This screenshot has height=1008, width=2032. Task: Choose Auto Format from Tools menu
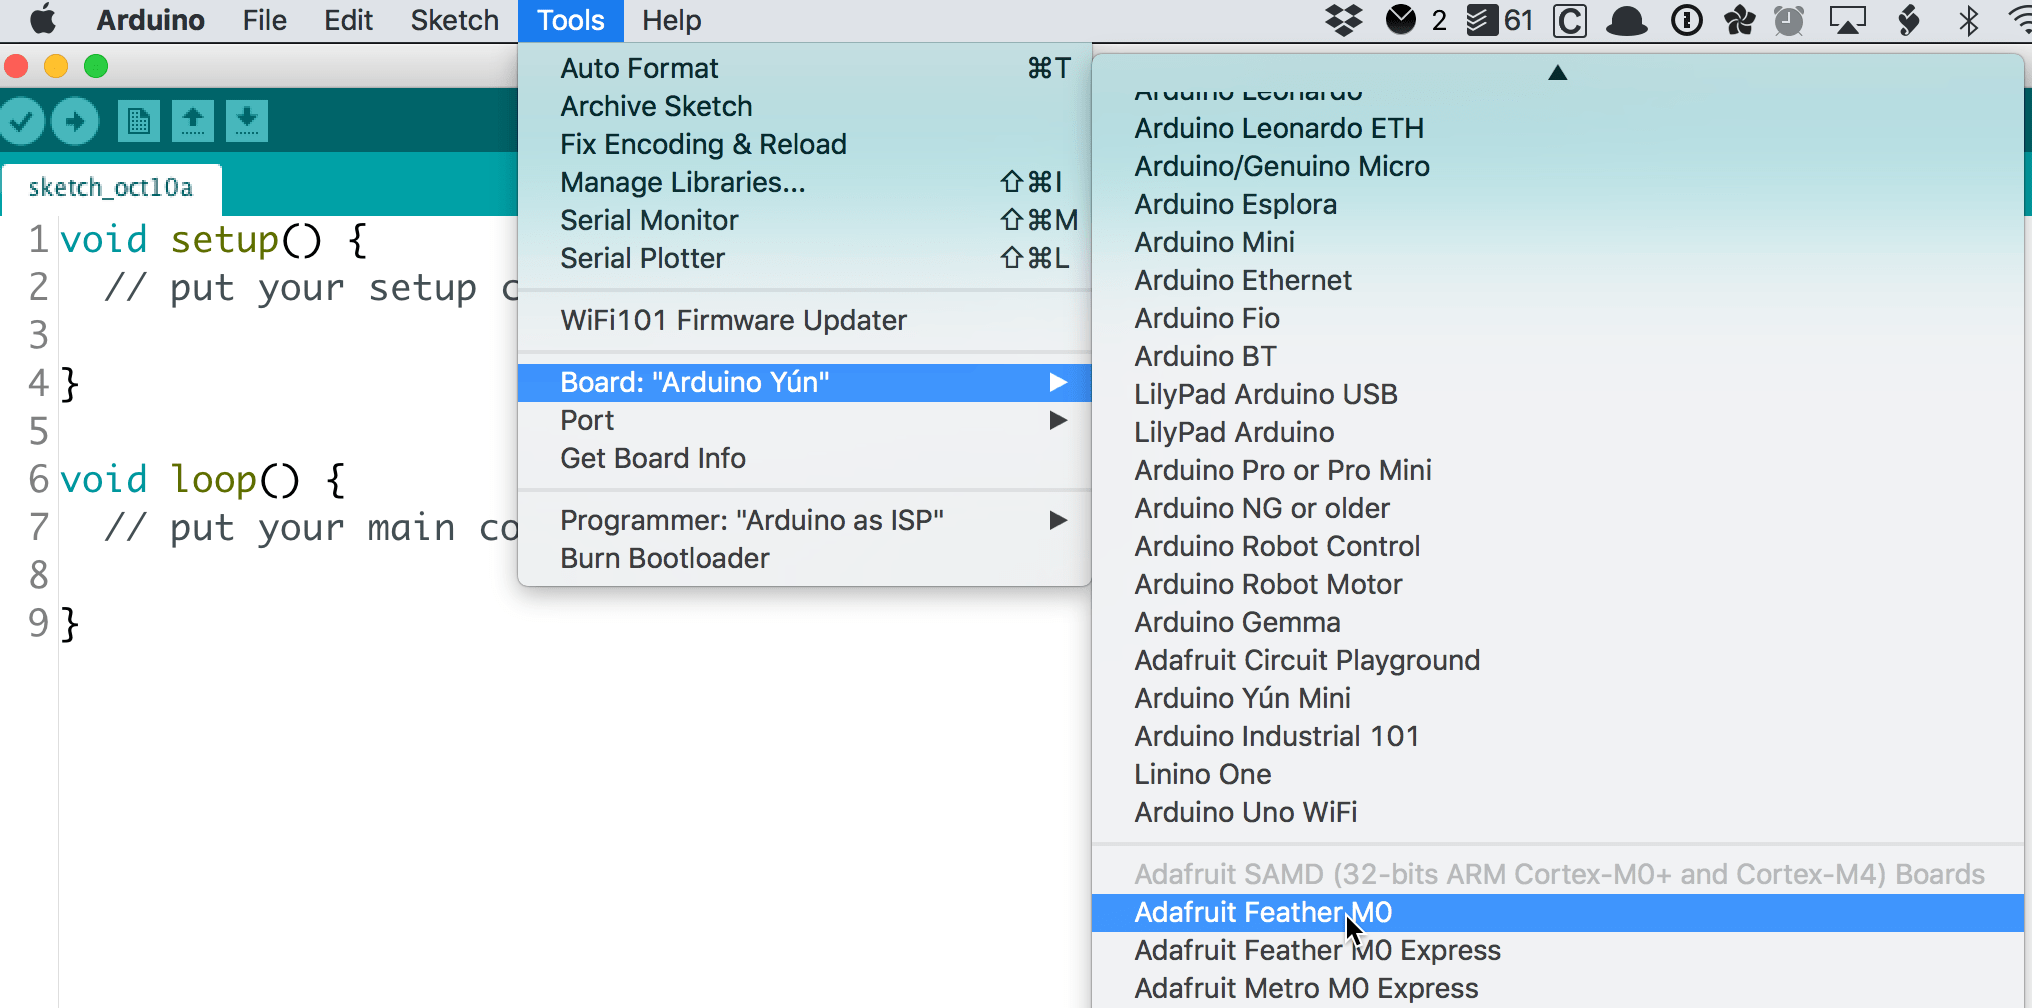(x=804, y=68)
